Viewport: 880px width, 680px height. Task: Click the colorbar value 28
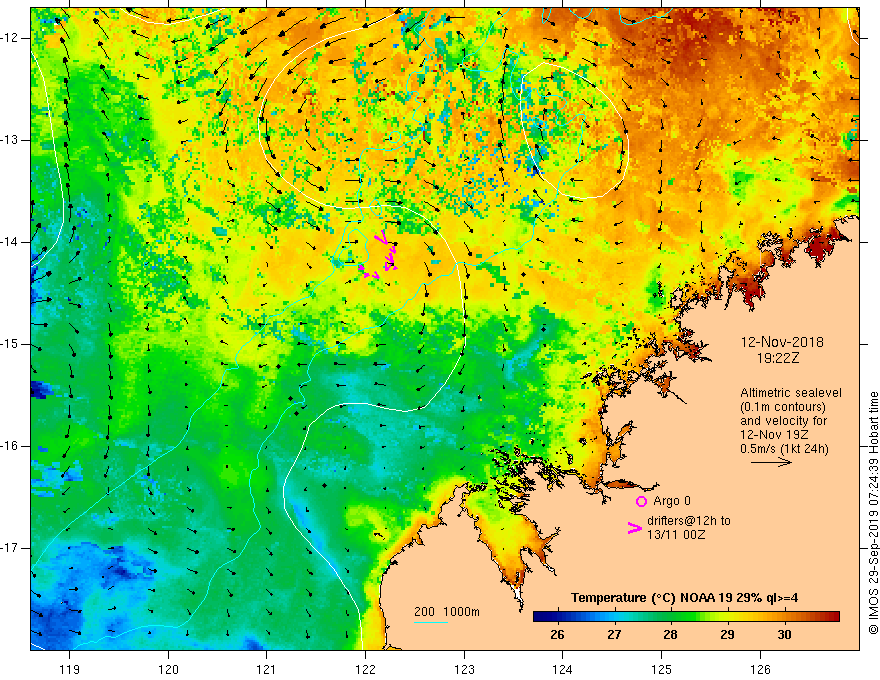(x=670, y=635)
